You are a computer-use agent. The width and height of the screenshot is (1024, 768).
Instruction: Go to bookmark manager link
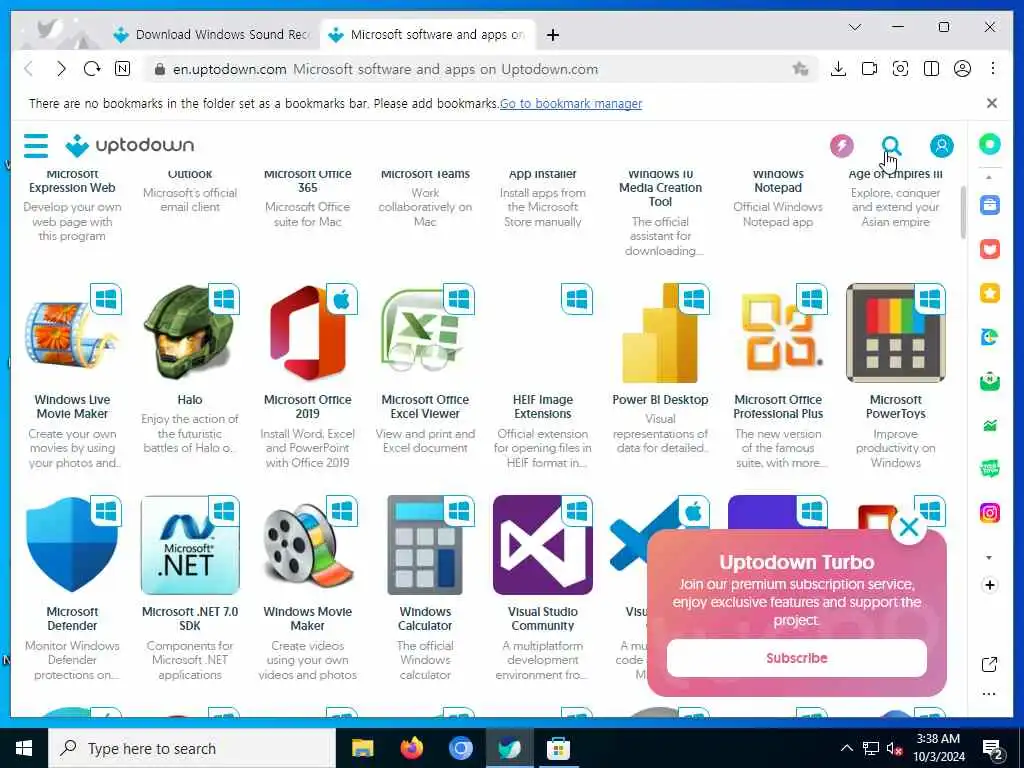point(571,103)
